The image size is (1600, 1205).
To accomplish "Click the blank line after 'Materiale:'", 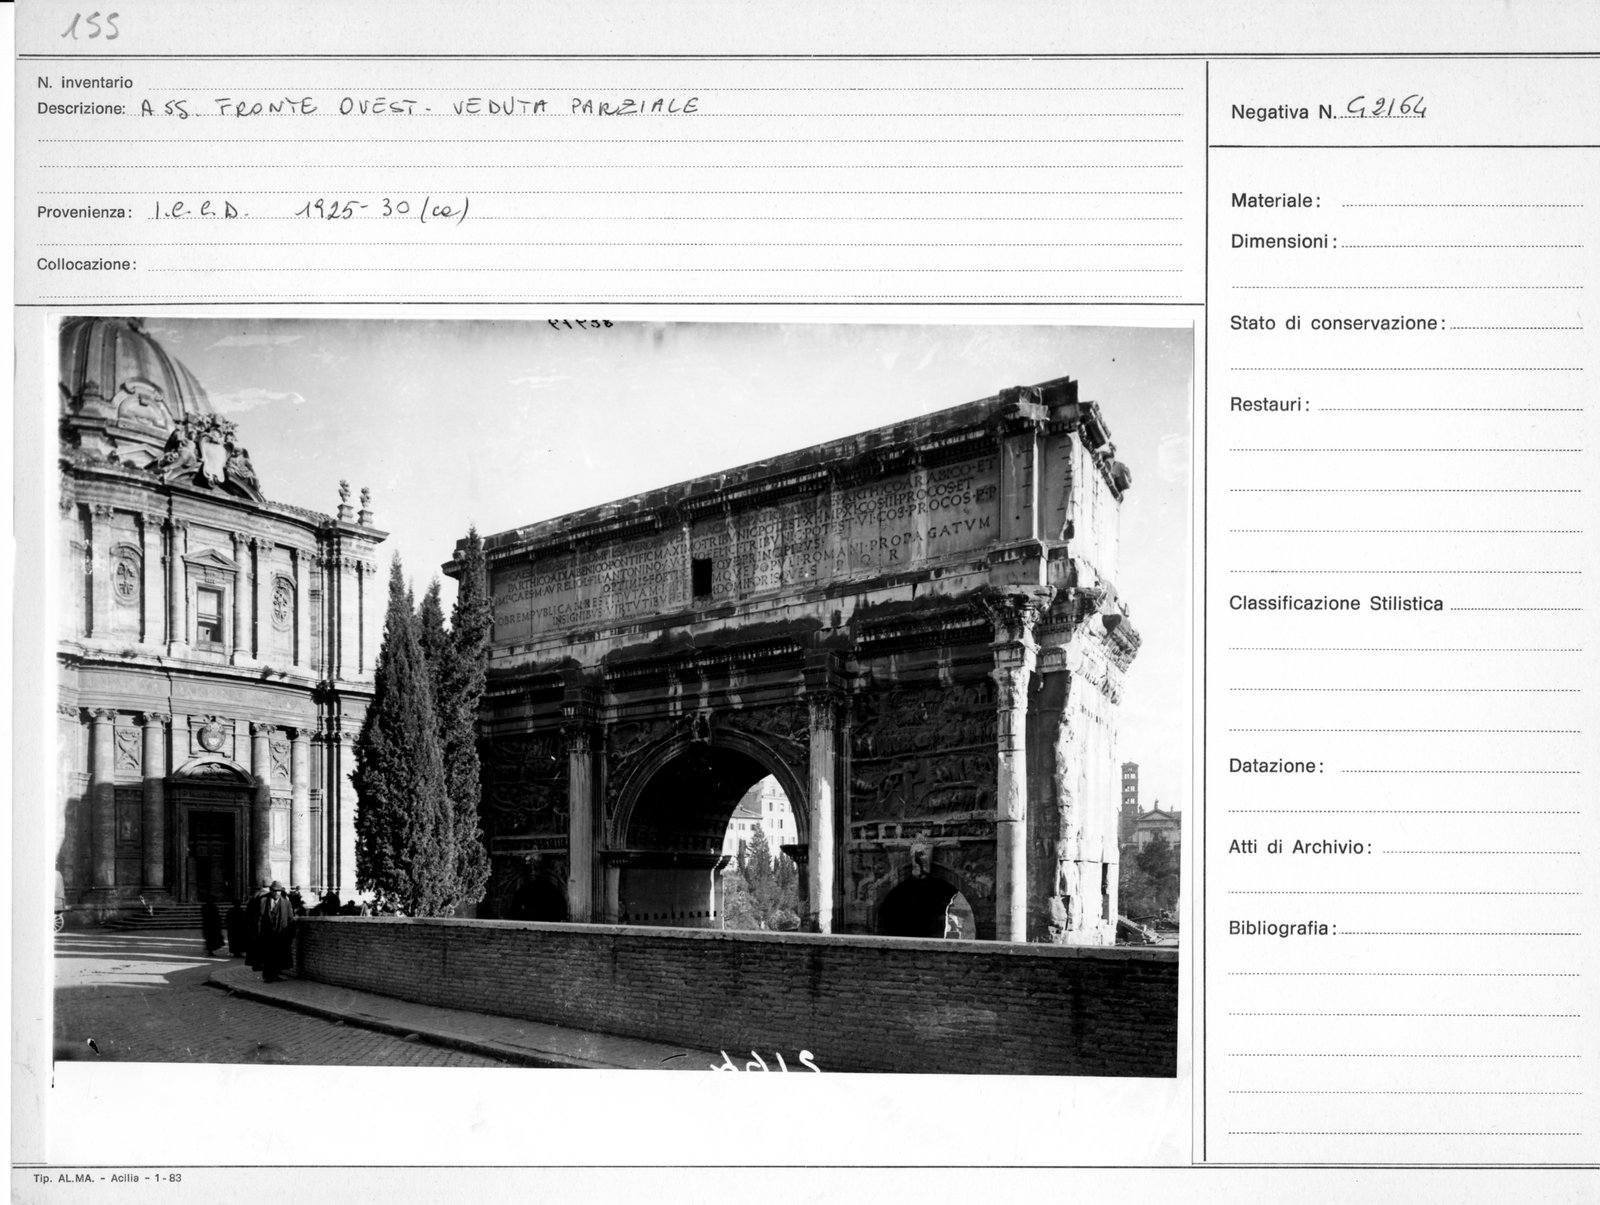I will (x=1462, y=205).
